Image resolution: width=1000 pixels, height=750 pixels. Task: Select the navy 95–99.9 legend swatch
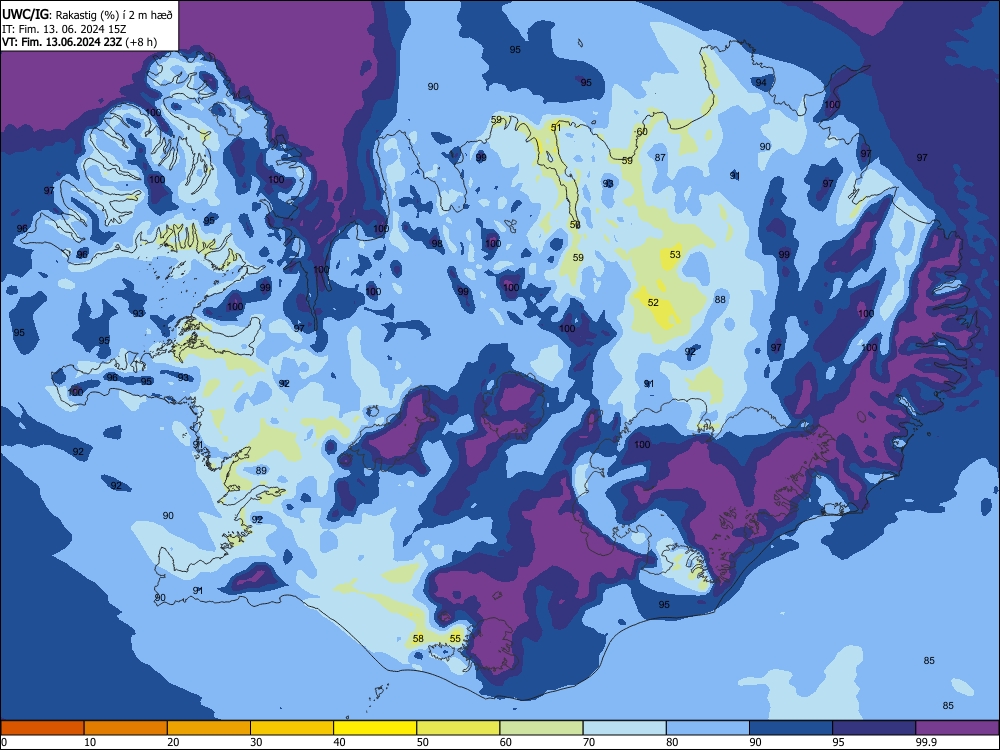(x=874, y=728)
